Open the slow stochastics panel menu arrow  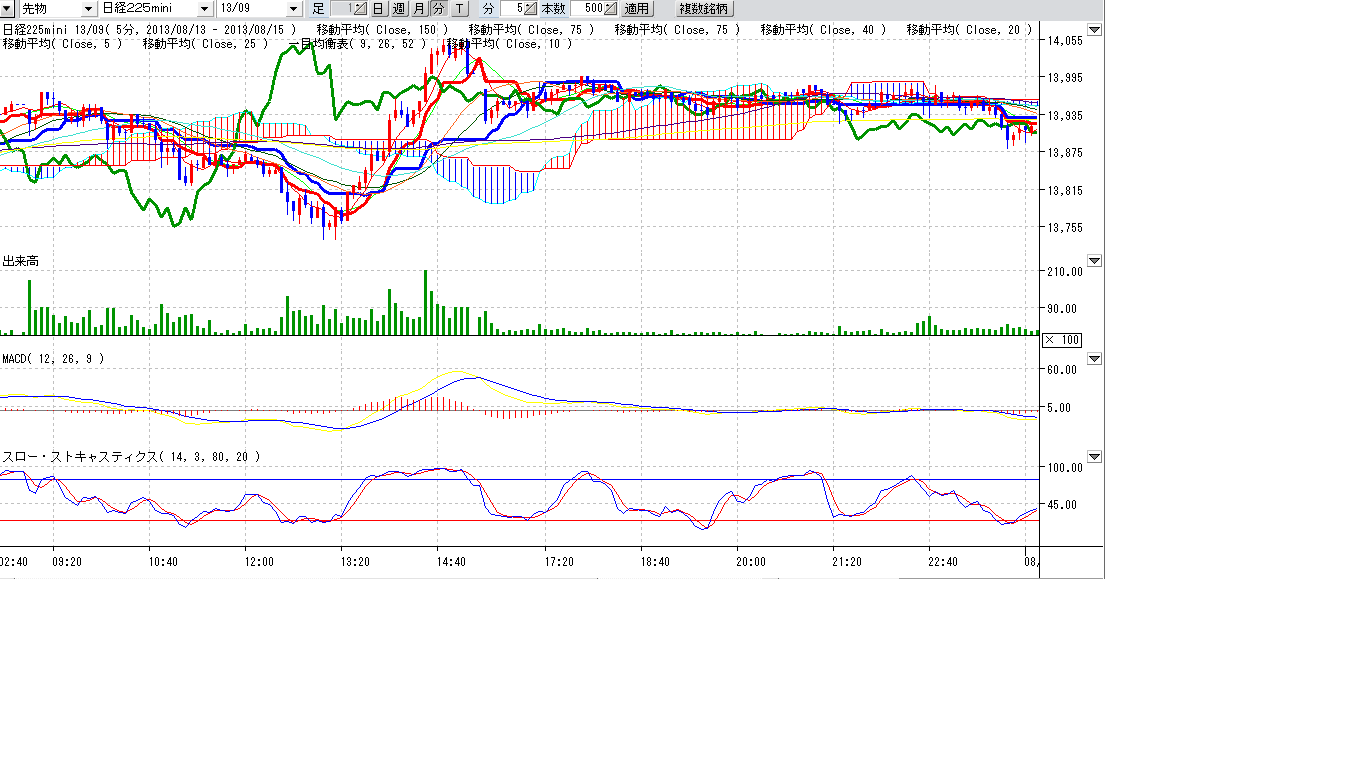1094,456
